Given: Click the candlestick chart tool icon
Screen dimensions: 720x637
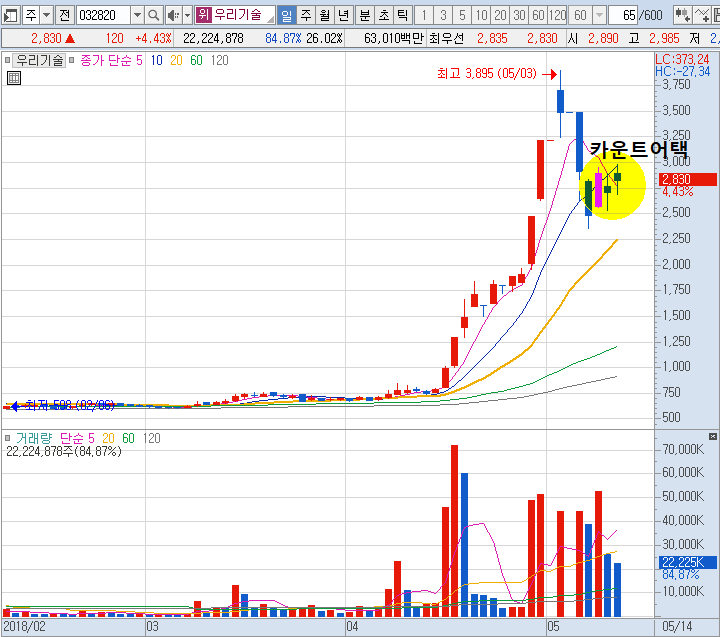Looking at the screenshot, I should [682, 15].
